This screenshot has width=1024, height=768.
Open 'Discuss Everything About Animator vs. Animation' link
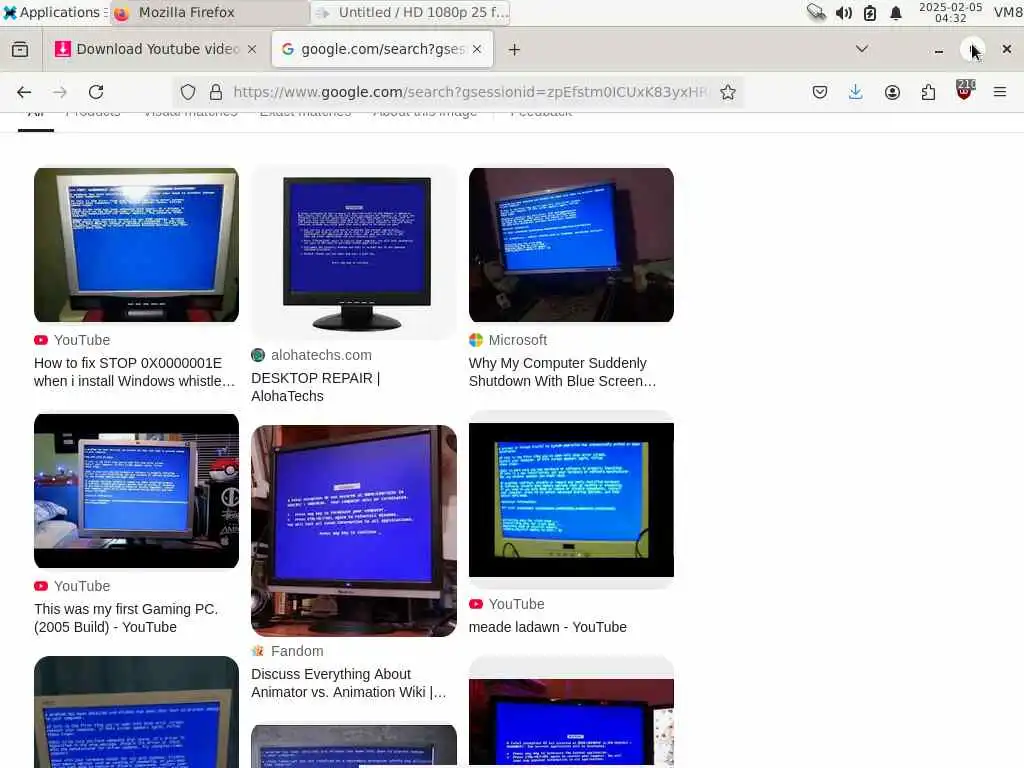click(349, 683)
